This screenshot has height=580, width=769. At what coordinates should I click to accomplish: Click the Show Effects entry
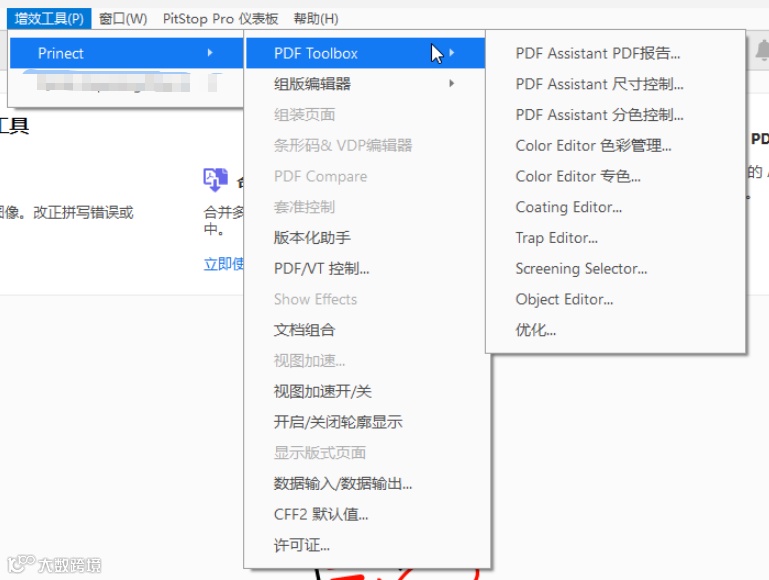[x=365, y=299]
